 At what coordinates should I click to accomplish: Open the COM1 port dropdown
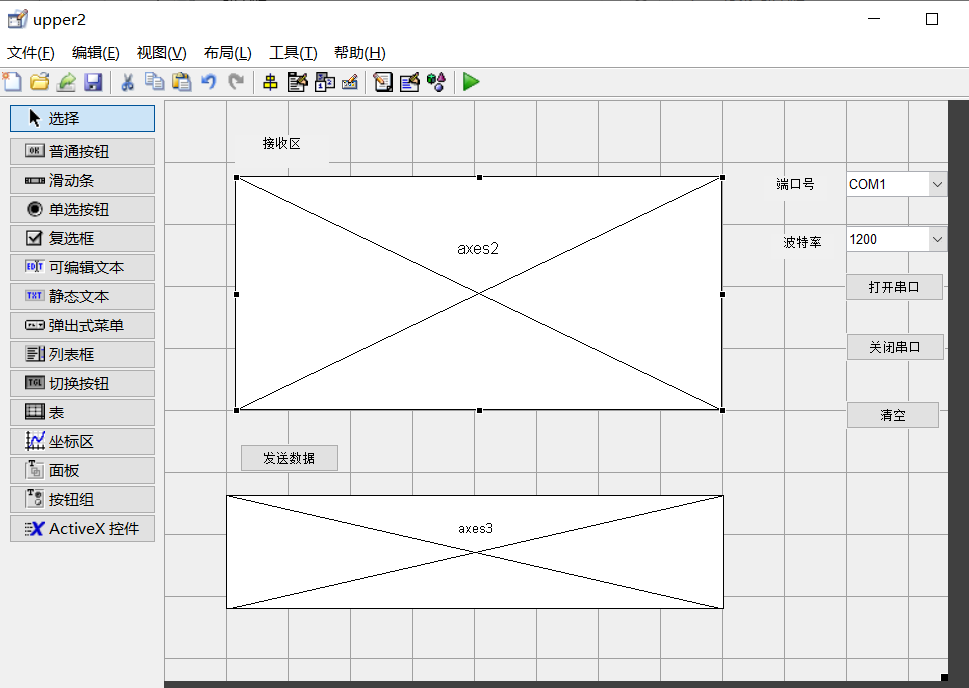tap(937, 183)
